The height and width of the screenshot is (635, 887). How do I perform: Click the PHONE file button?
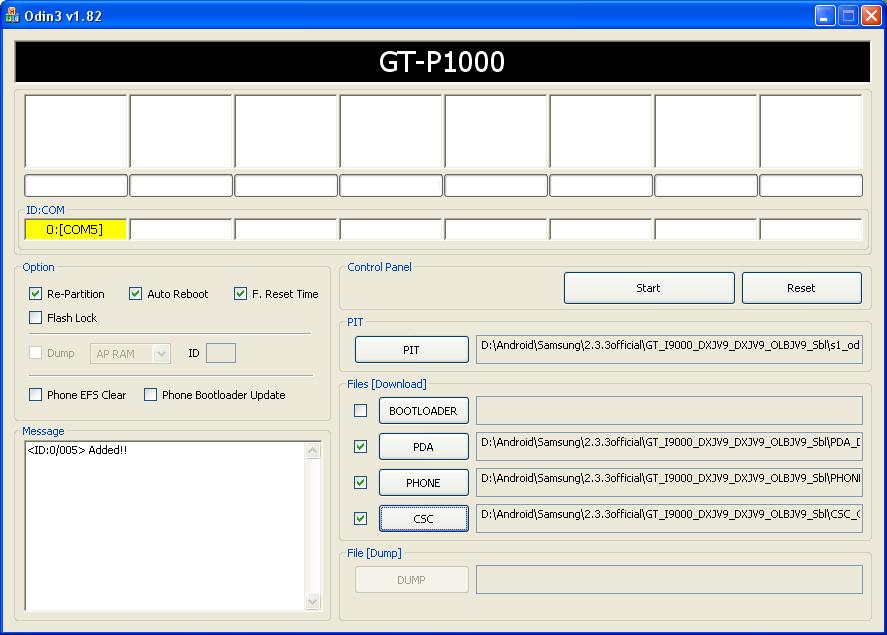pyautogui.click(x=423, y=482)
